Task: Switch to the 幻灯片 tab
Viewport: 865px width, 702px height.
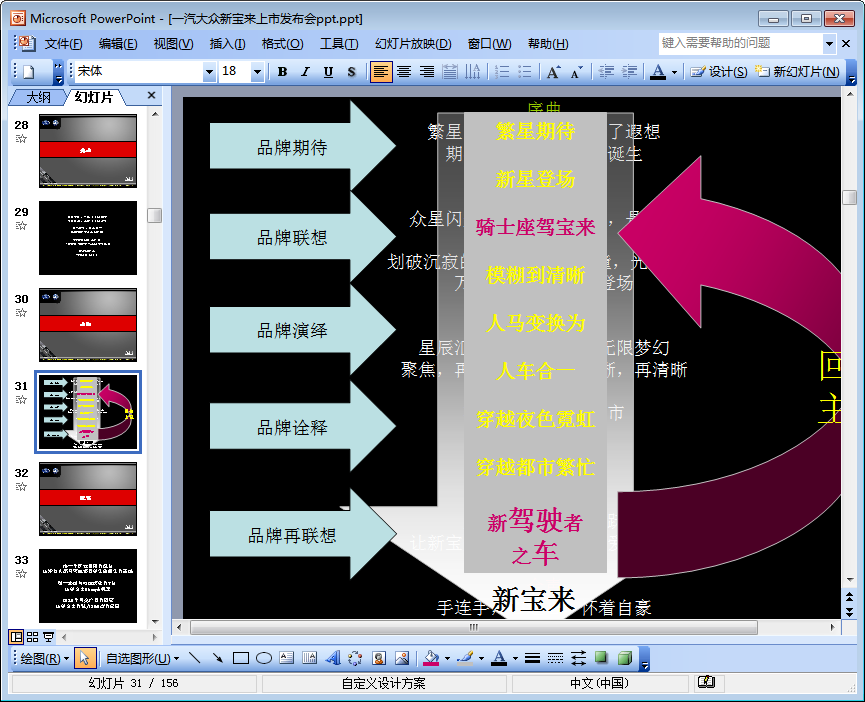Action: [x=94, y=98]
